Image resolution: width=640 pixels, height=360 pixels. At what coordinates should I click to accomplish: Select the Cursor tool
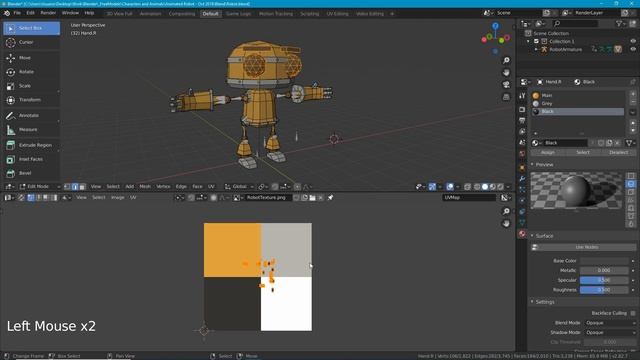tap(31, 42)
